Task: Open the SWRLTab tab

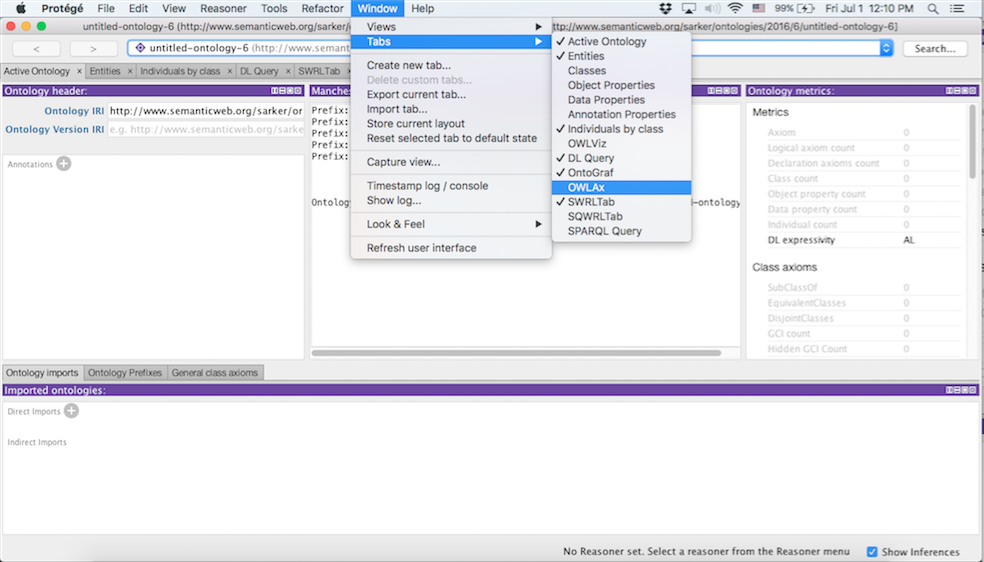Action: 319,72
